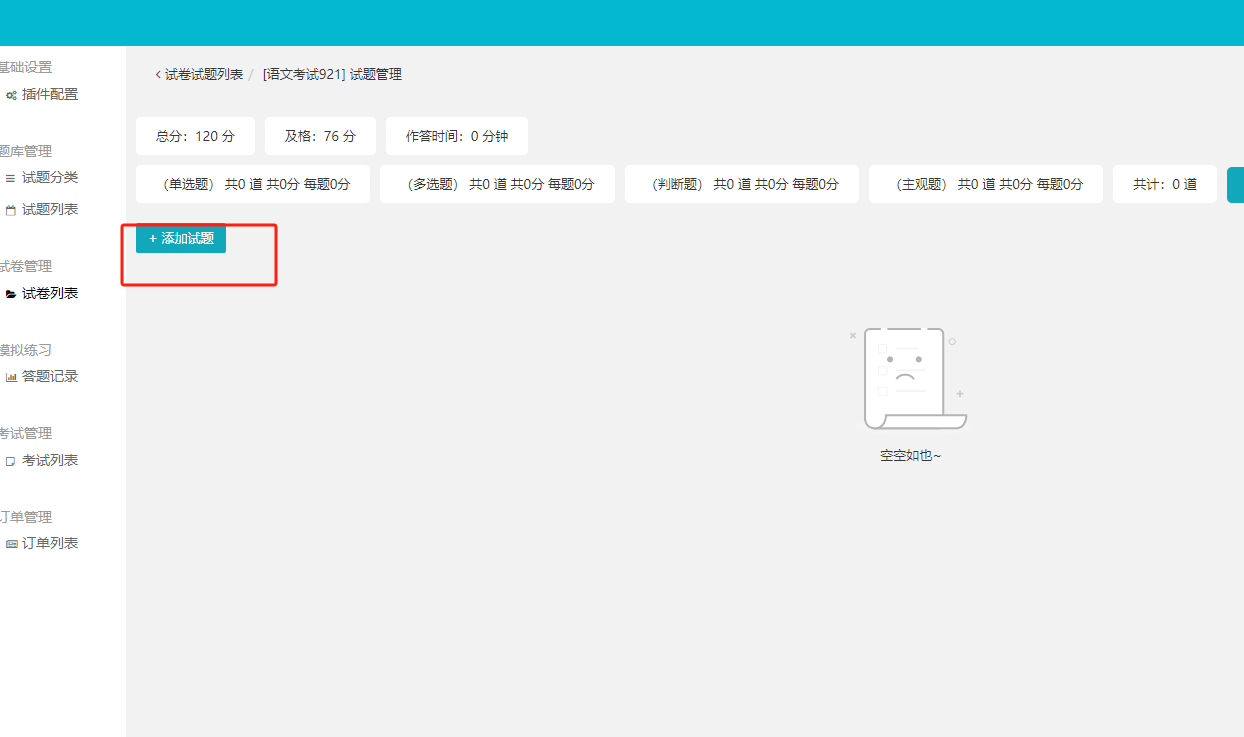Image resolution: width=1244 pixels, height=737 pixels.
Task: Open 考试列表 in the sidebar
Action: pyautogui.click(x=50, y=460)
